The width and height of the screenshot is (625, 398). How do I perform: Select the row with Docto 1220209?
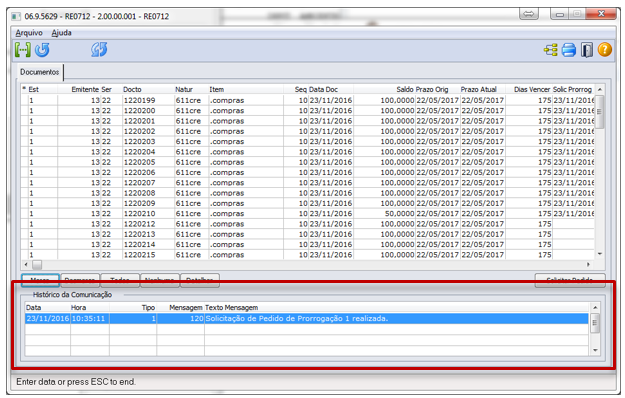pos(307,204)
